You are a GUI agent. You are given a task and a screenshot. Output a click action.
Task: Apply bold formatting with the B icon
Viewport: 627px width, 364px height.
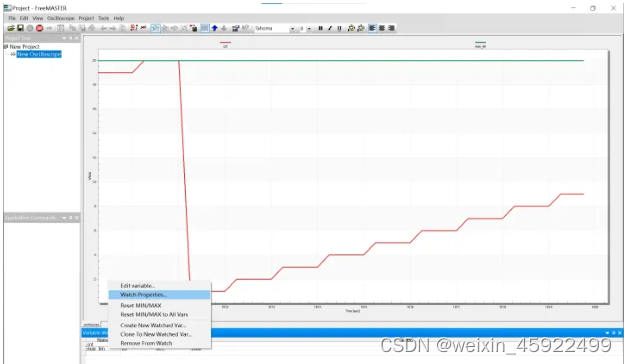(x=320, y=28)
